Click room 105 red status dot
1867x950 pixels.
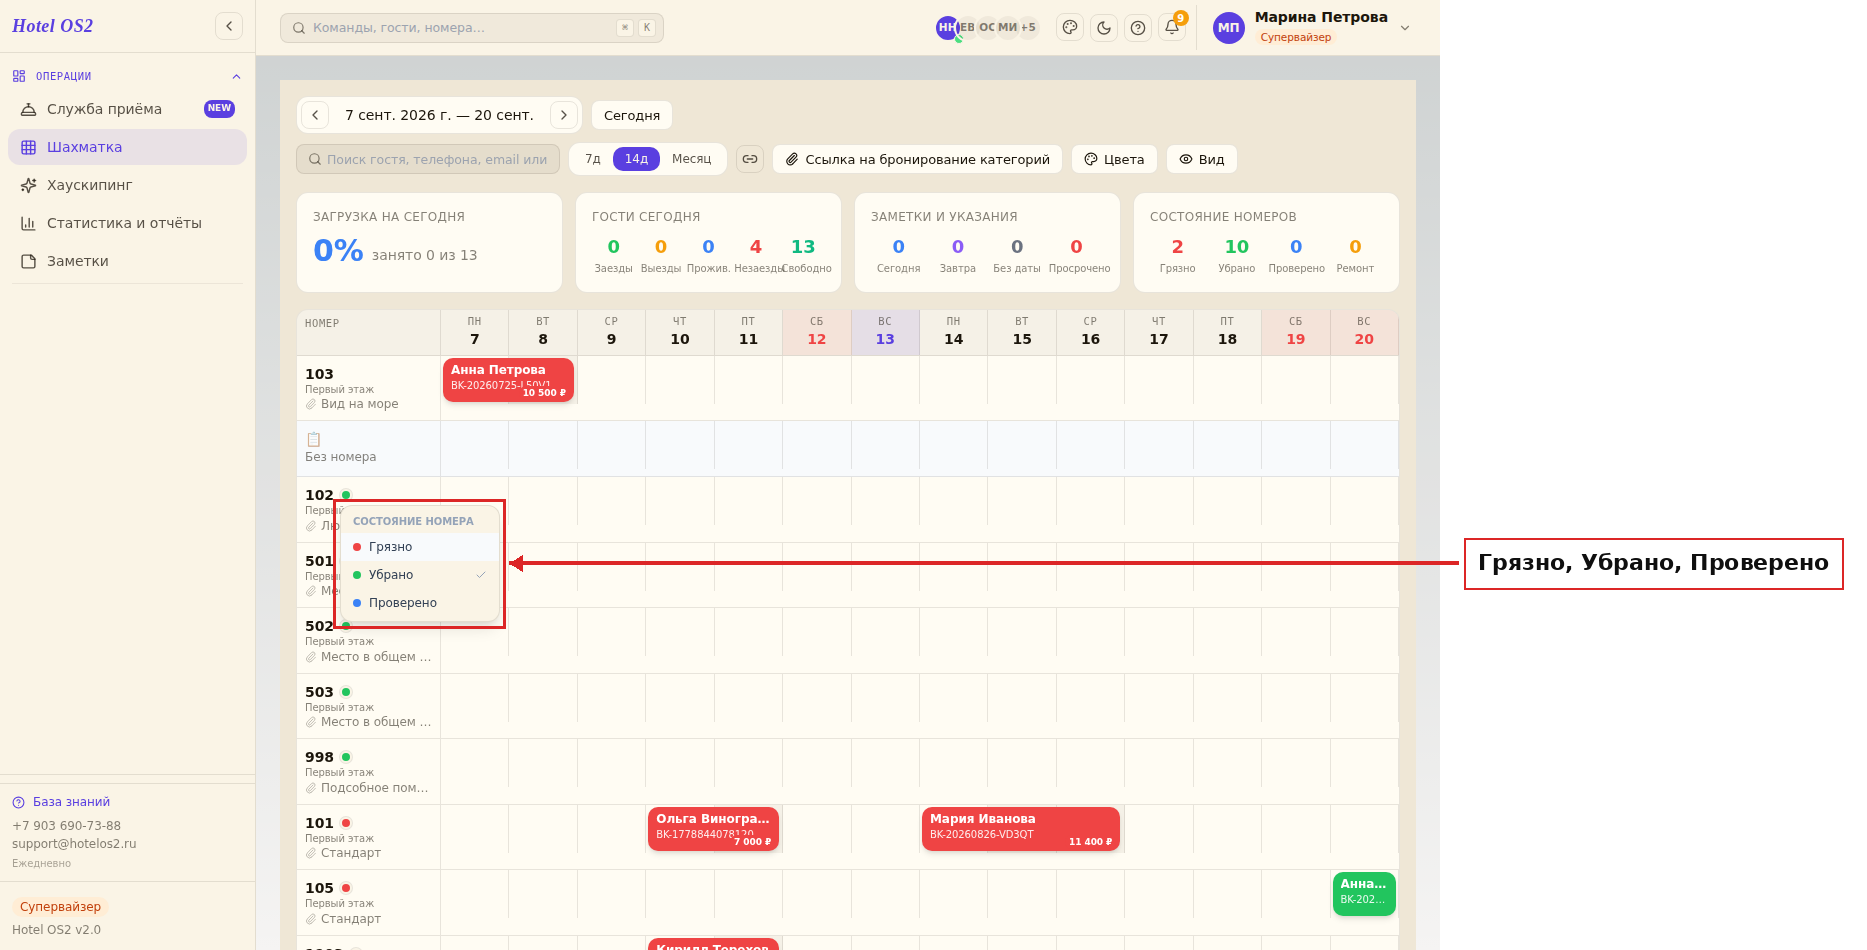346,888
